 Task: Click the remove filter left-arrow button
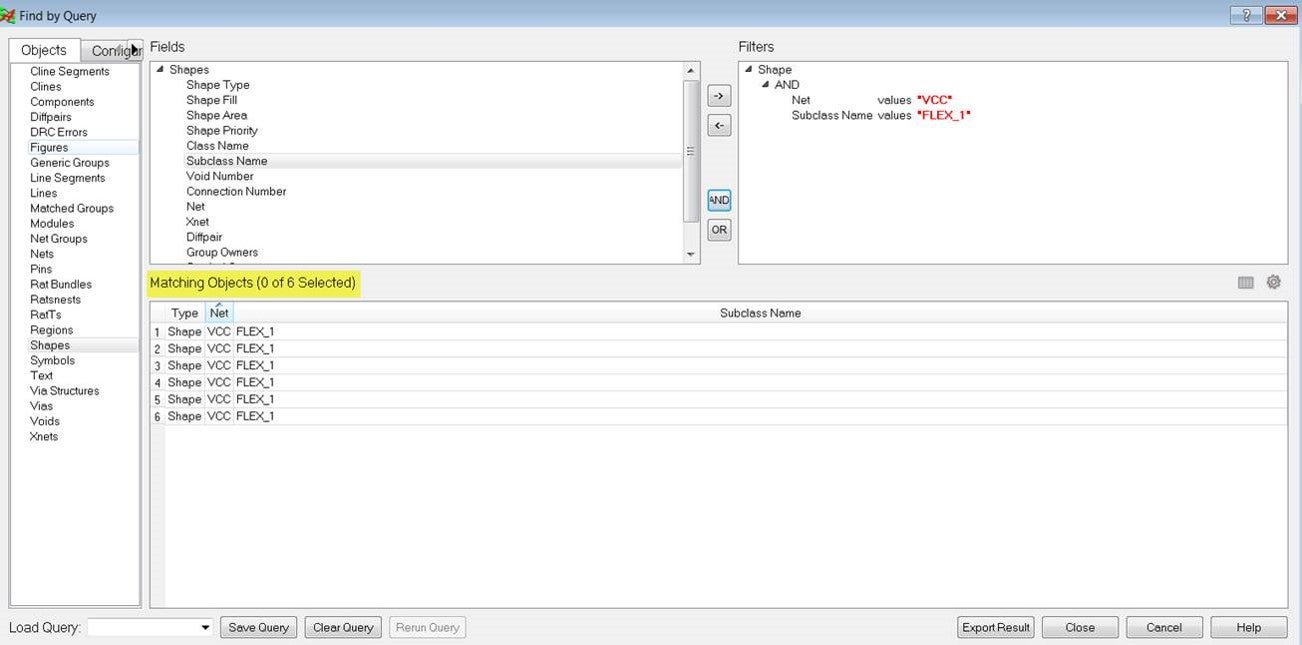tap(719, 126)
